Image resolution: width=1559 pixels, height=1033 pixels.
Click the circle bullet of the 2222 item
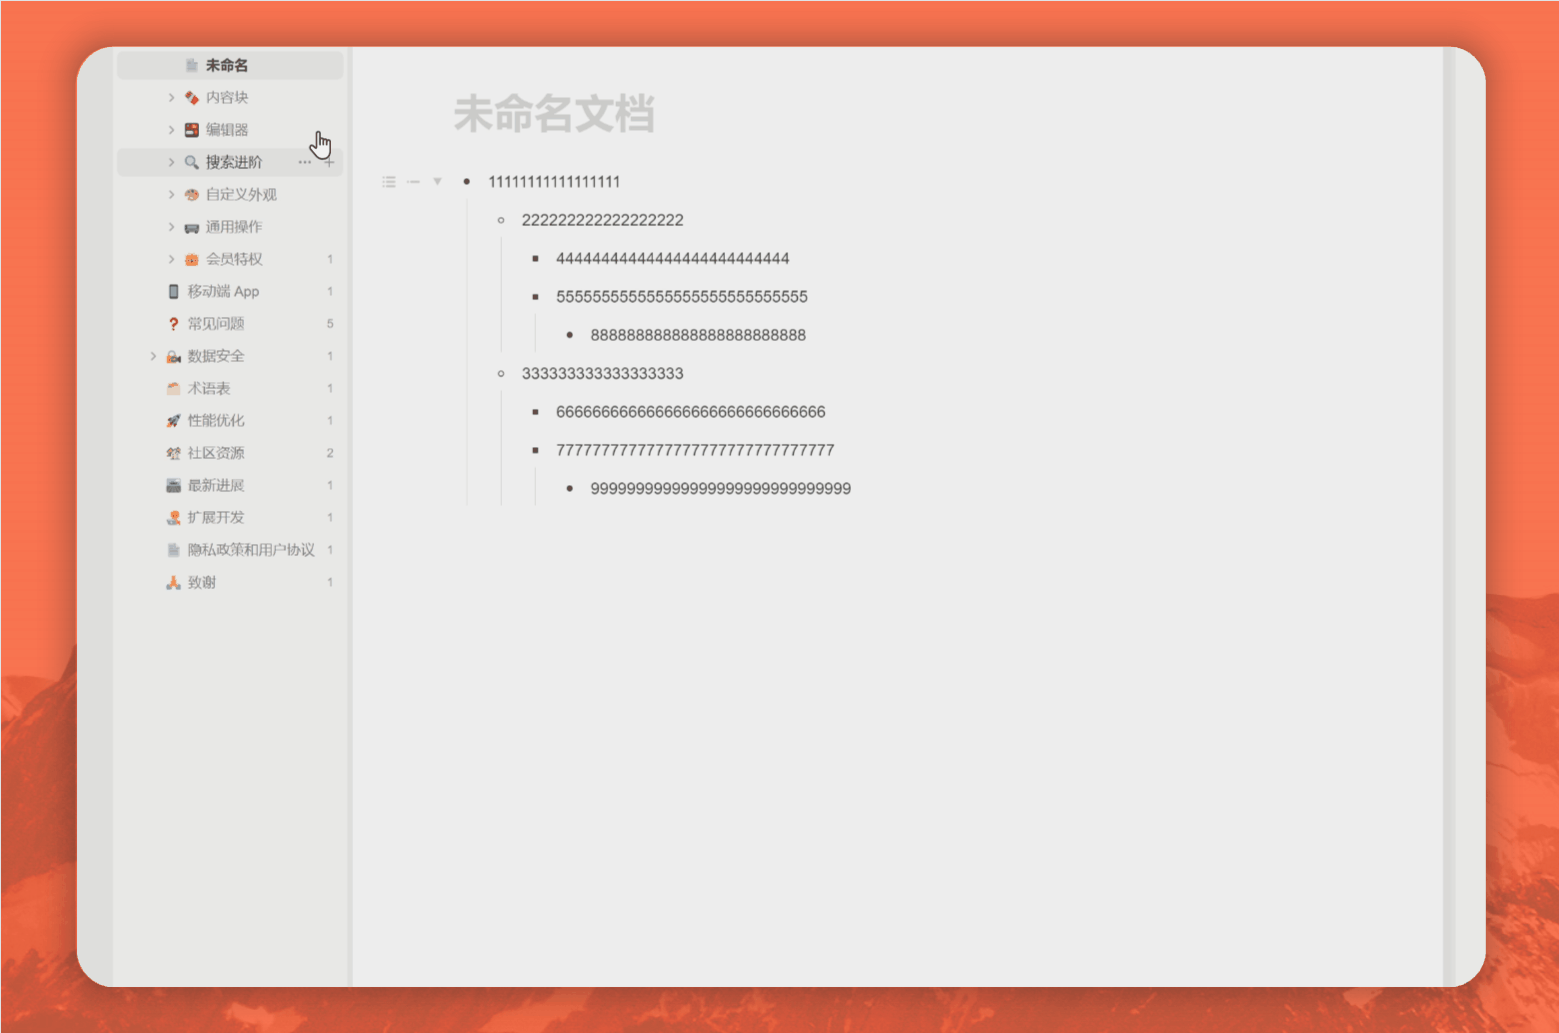tap(500, 219)
